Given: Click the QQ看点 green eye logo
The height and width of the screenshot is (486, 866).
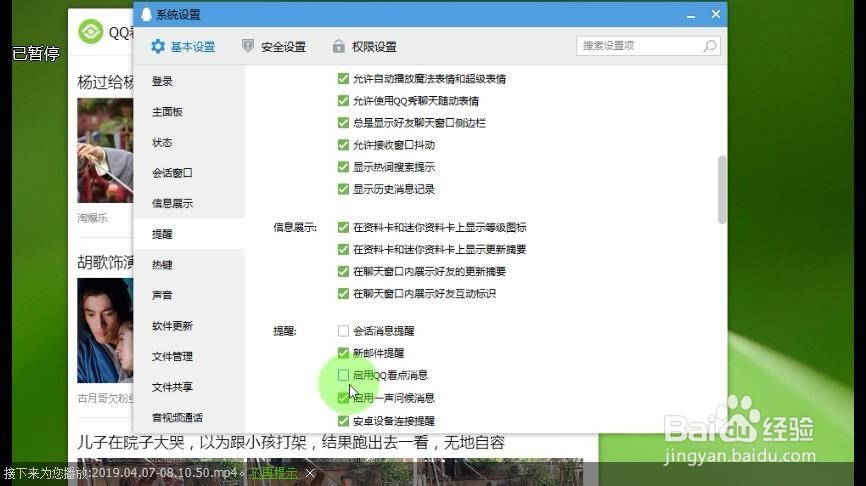Looking at the screenshot, I should (x=91, y=31).
